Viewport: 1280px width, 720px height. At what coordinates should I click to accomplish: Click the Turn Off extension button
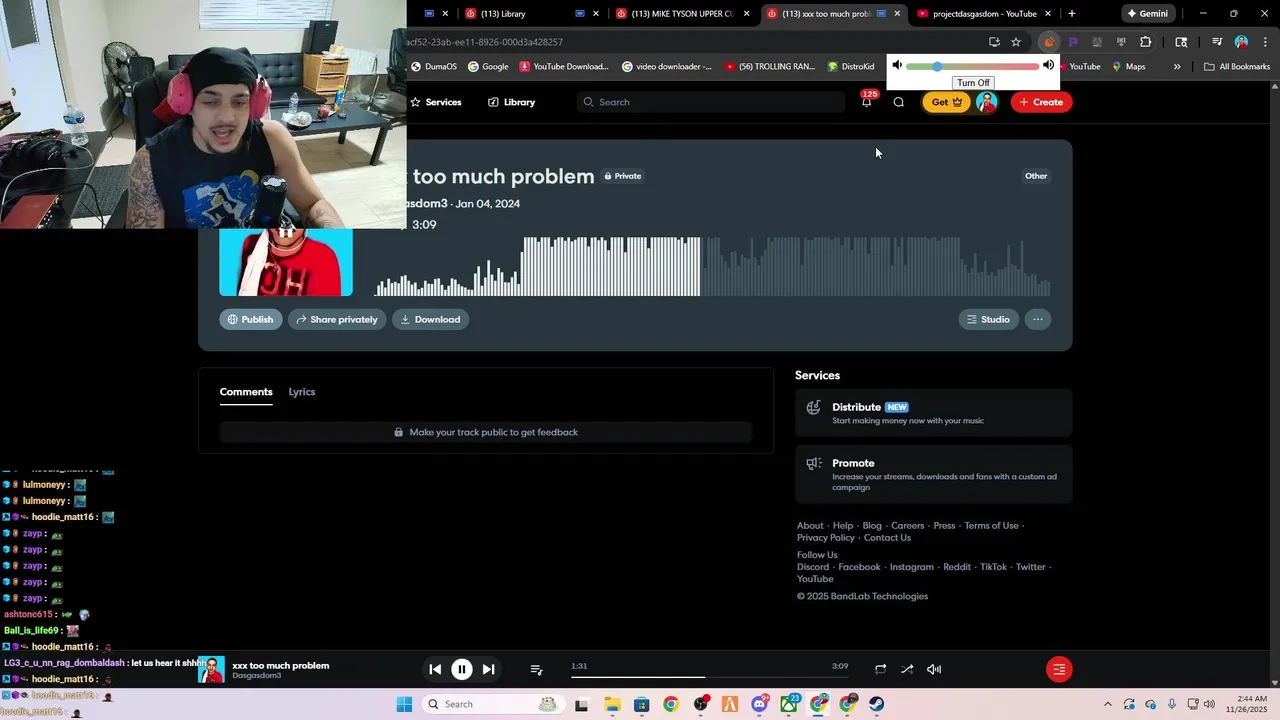[972, 83]
